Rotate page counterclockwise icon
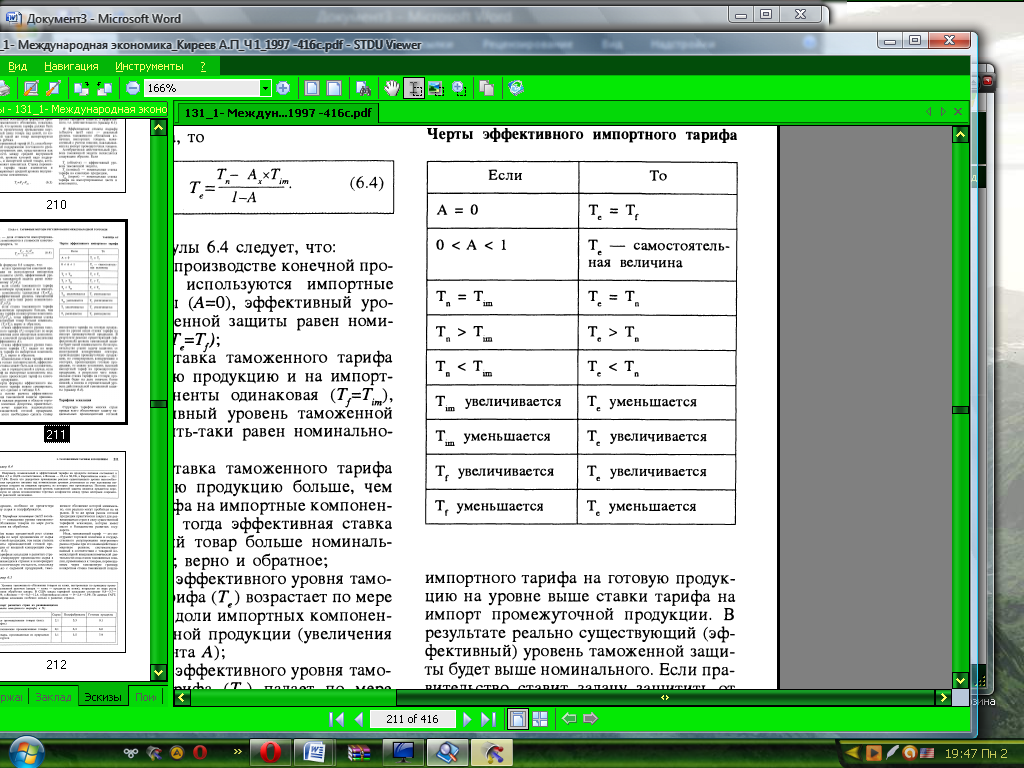This screenshot has height=768, width=1024. tap(104, 88)
